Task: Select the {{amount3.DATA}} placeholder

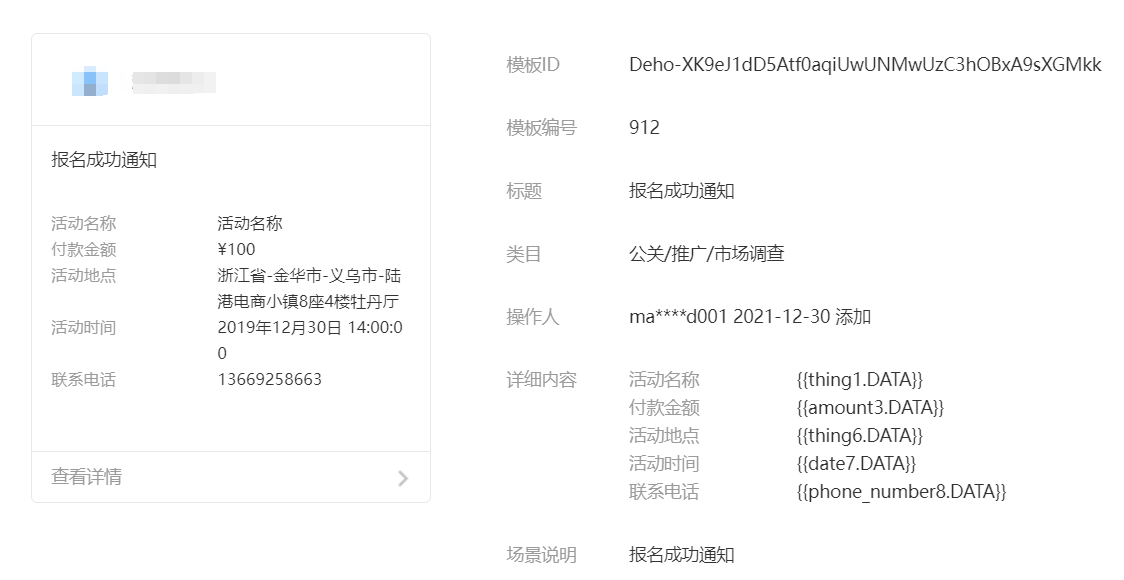Action: pos(870,407)
